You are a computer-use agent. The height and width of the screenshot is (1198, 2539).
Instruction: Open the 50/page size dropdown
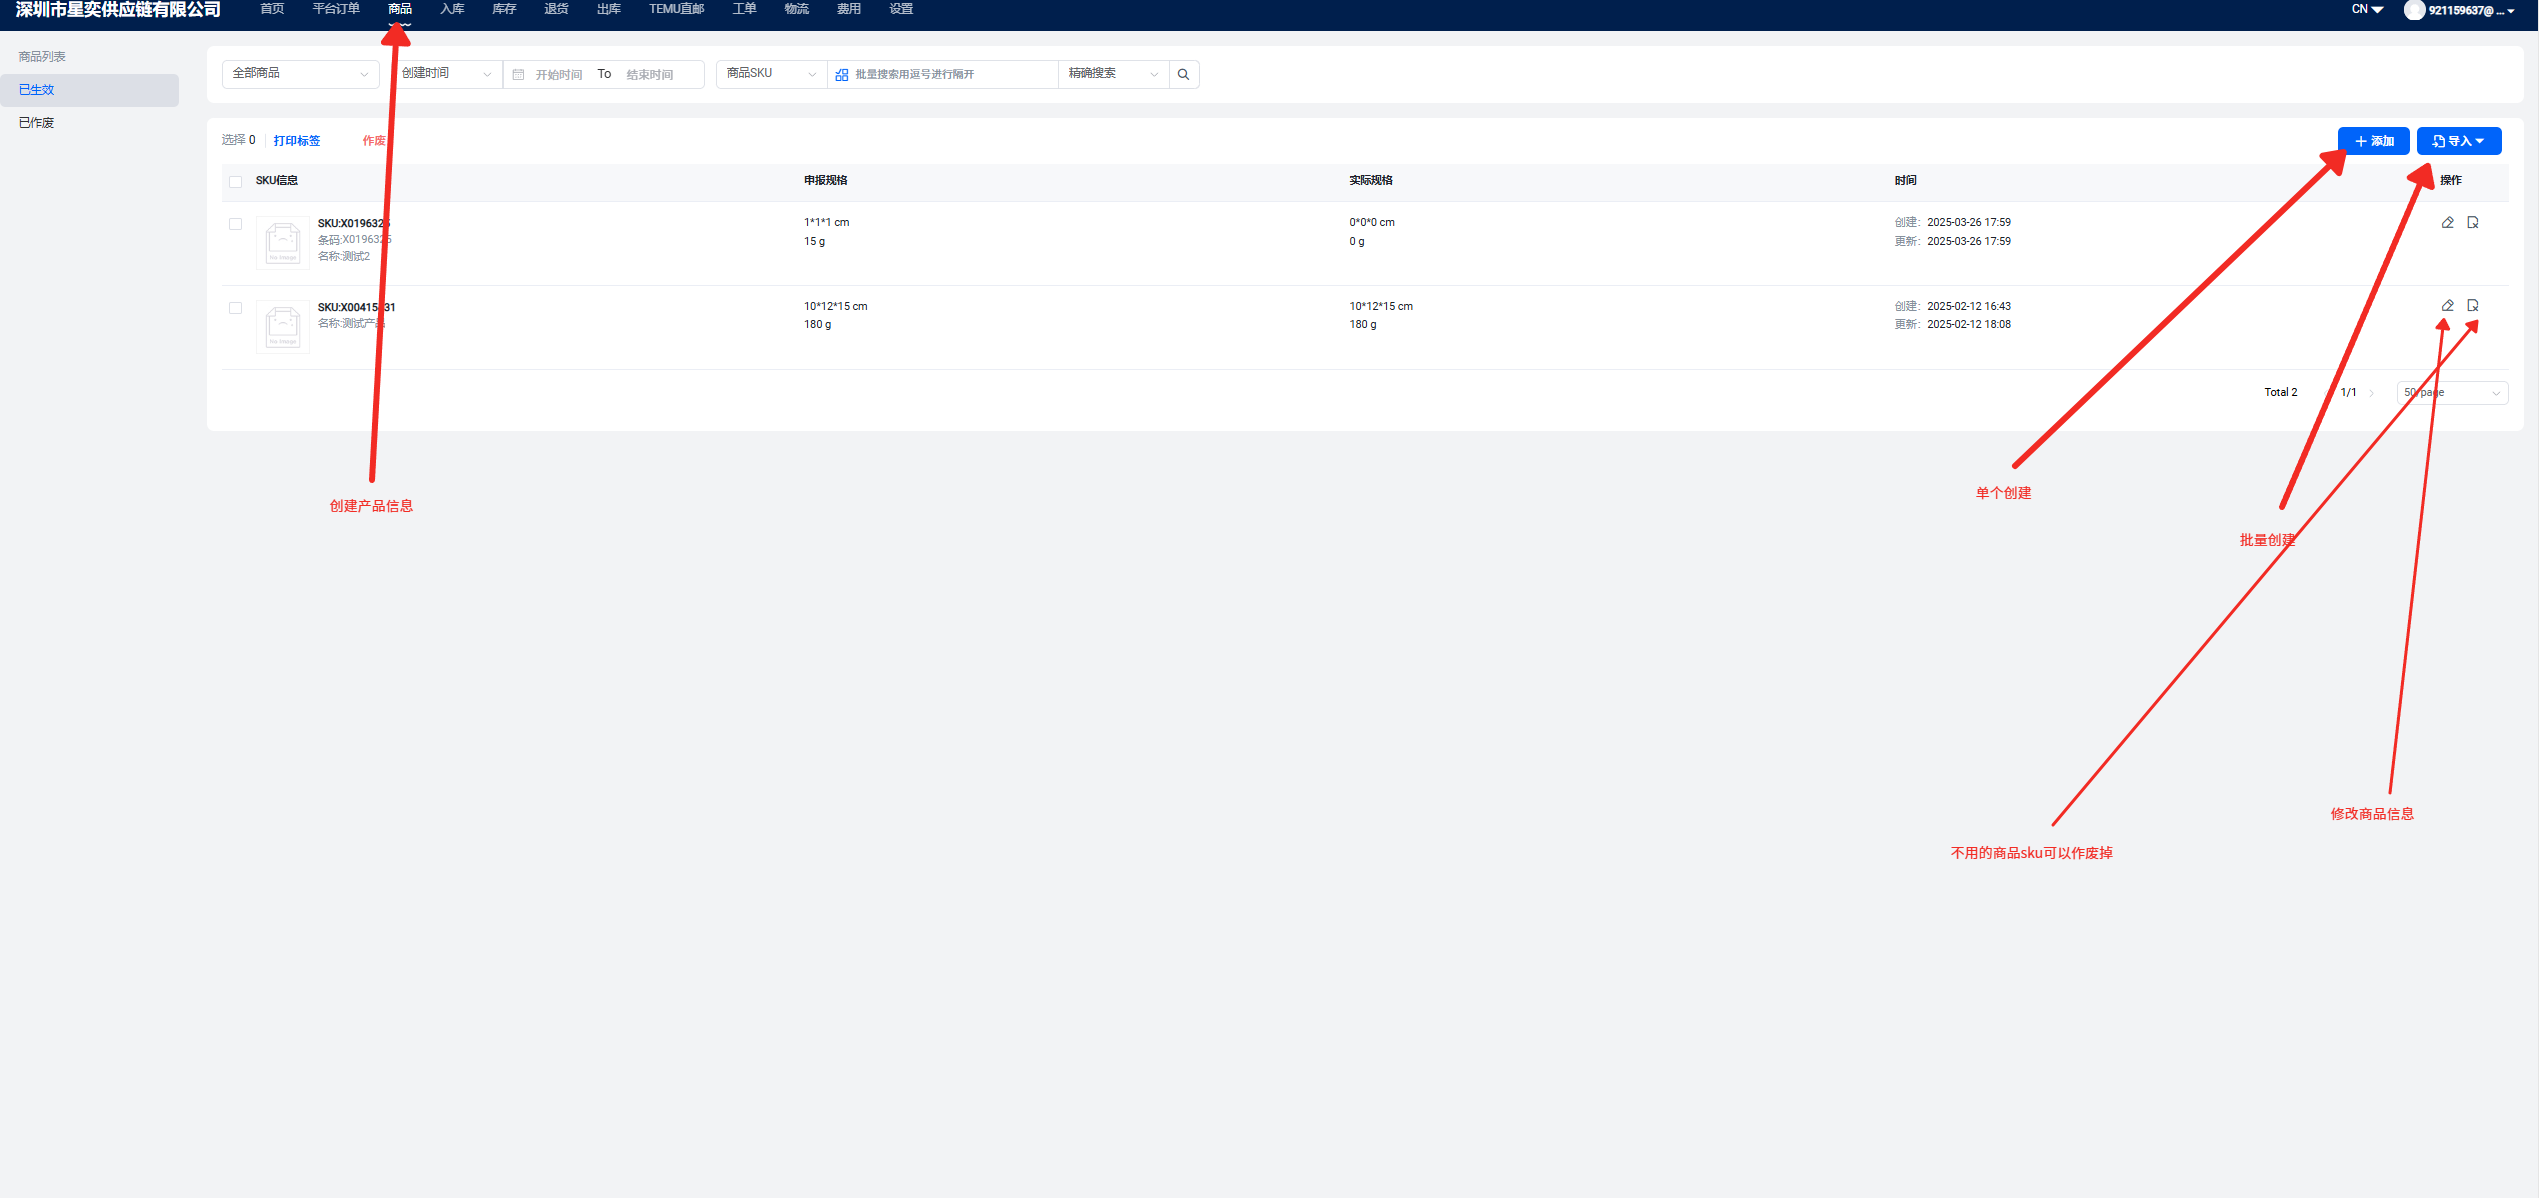tap(2452, 393)
